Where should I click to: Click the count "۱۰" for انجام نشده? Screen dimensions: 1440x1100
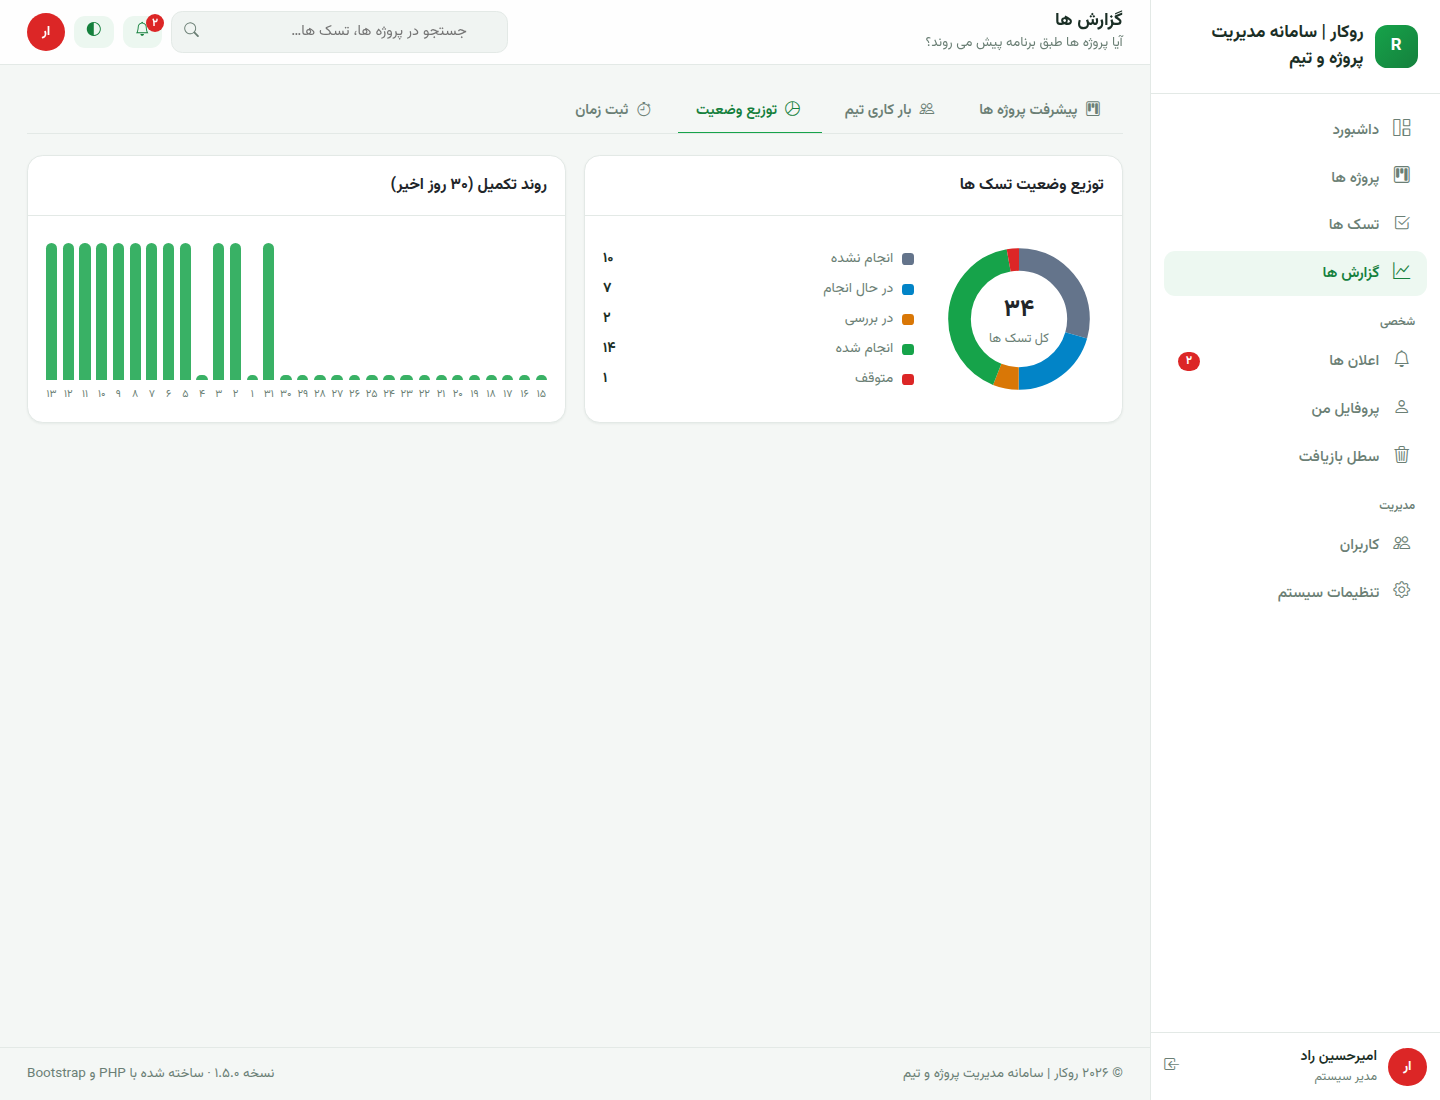click(608, 258)
